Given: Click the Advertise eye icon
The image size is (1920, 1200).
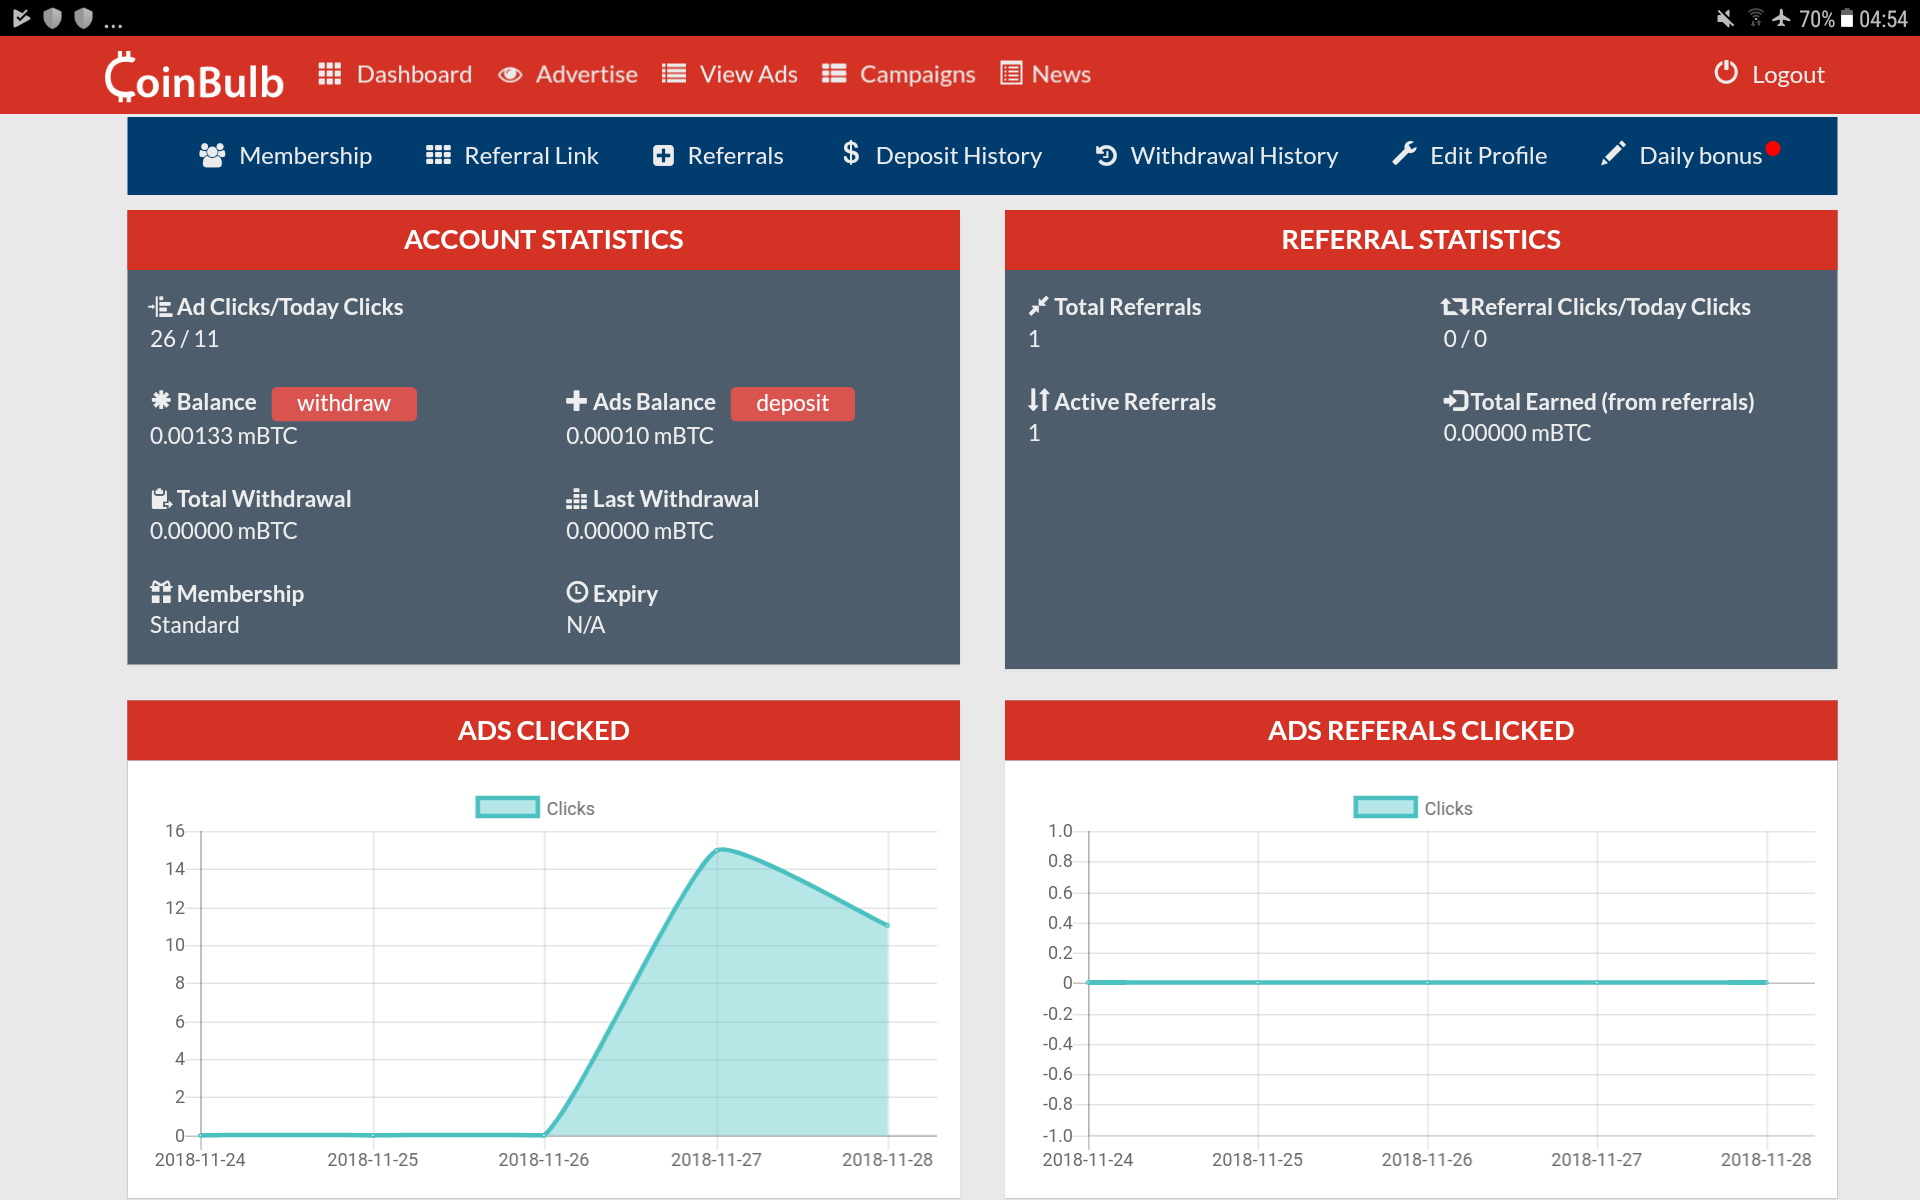Looking at the screenshot, I should (x=510, y=75).
